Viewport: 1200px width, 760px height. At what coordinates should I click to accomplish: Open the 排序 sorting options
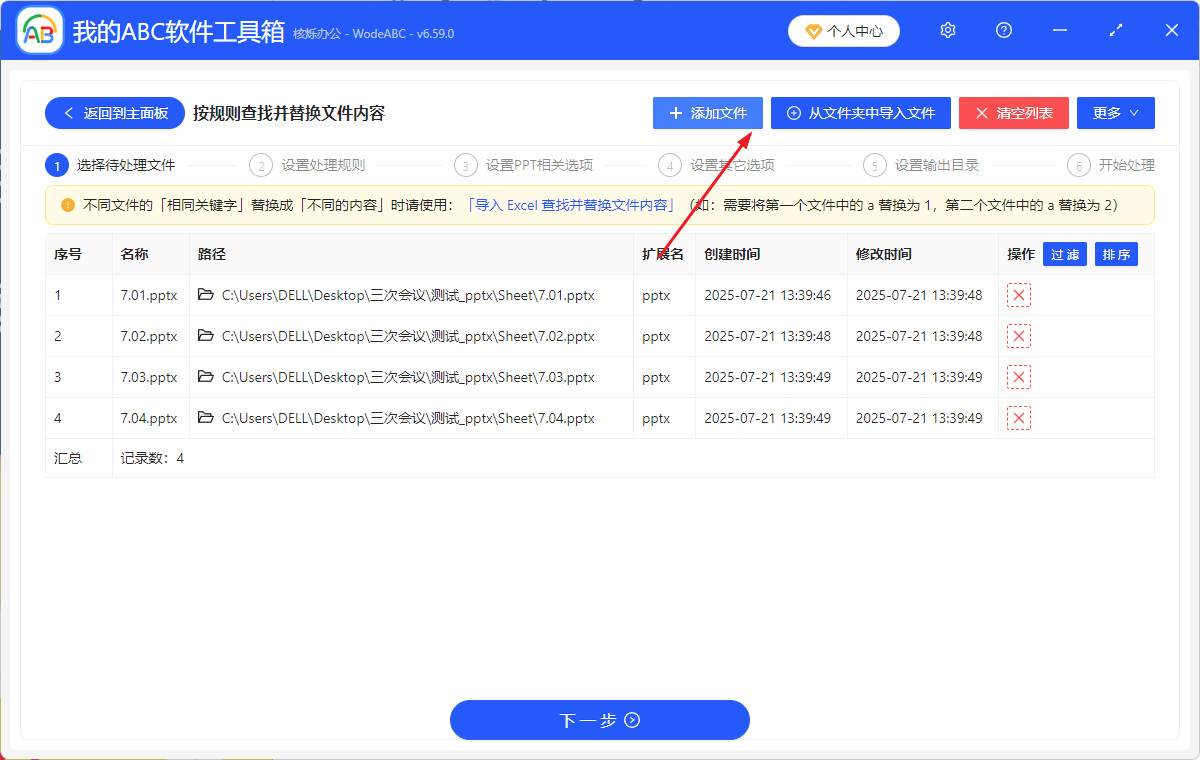pyautogui.click(x=1115, y=254)
